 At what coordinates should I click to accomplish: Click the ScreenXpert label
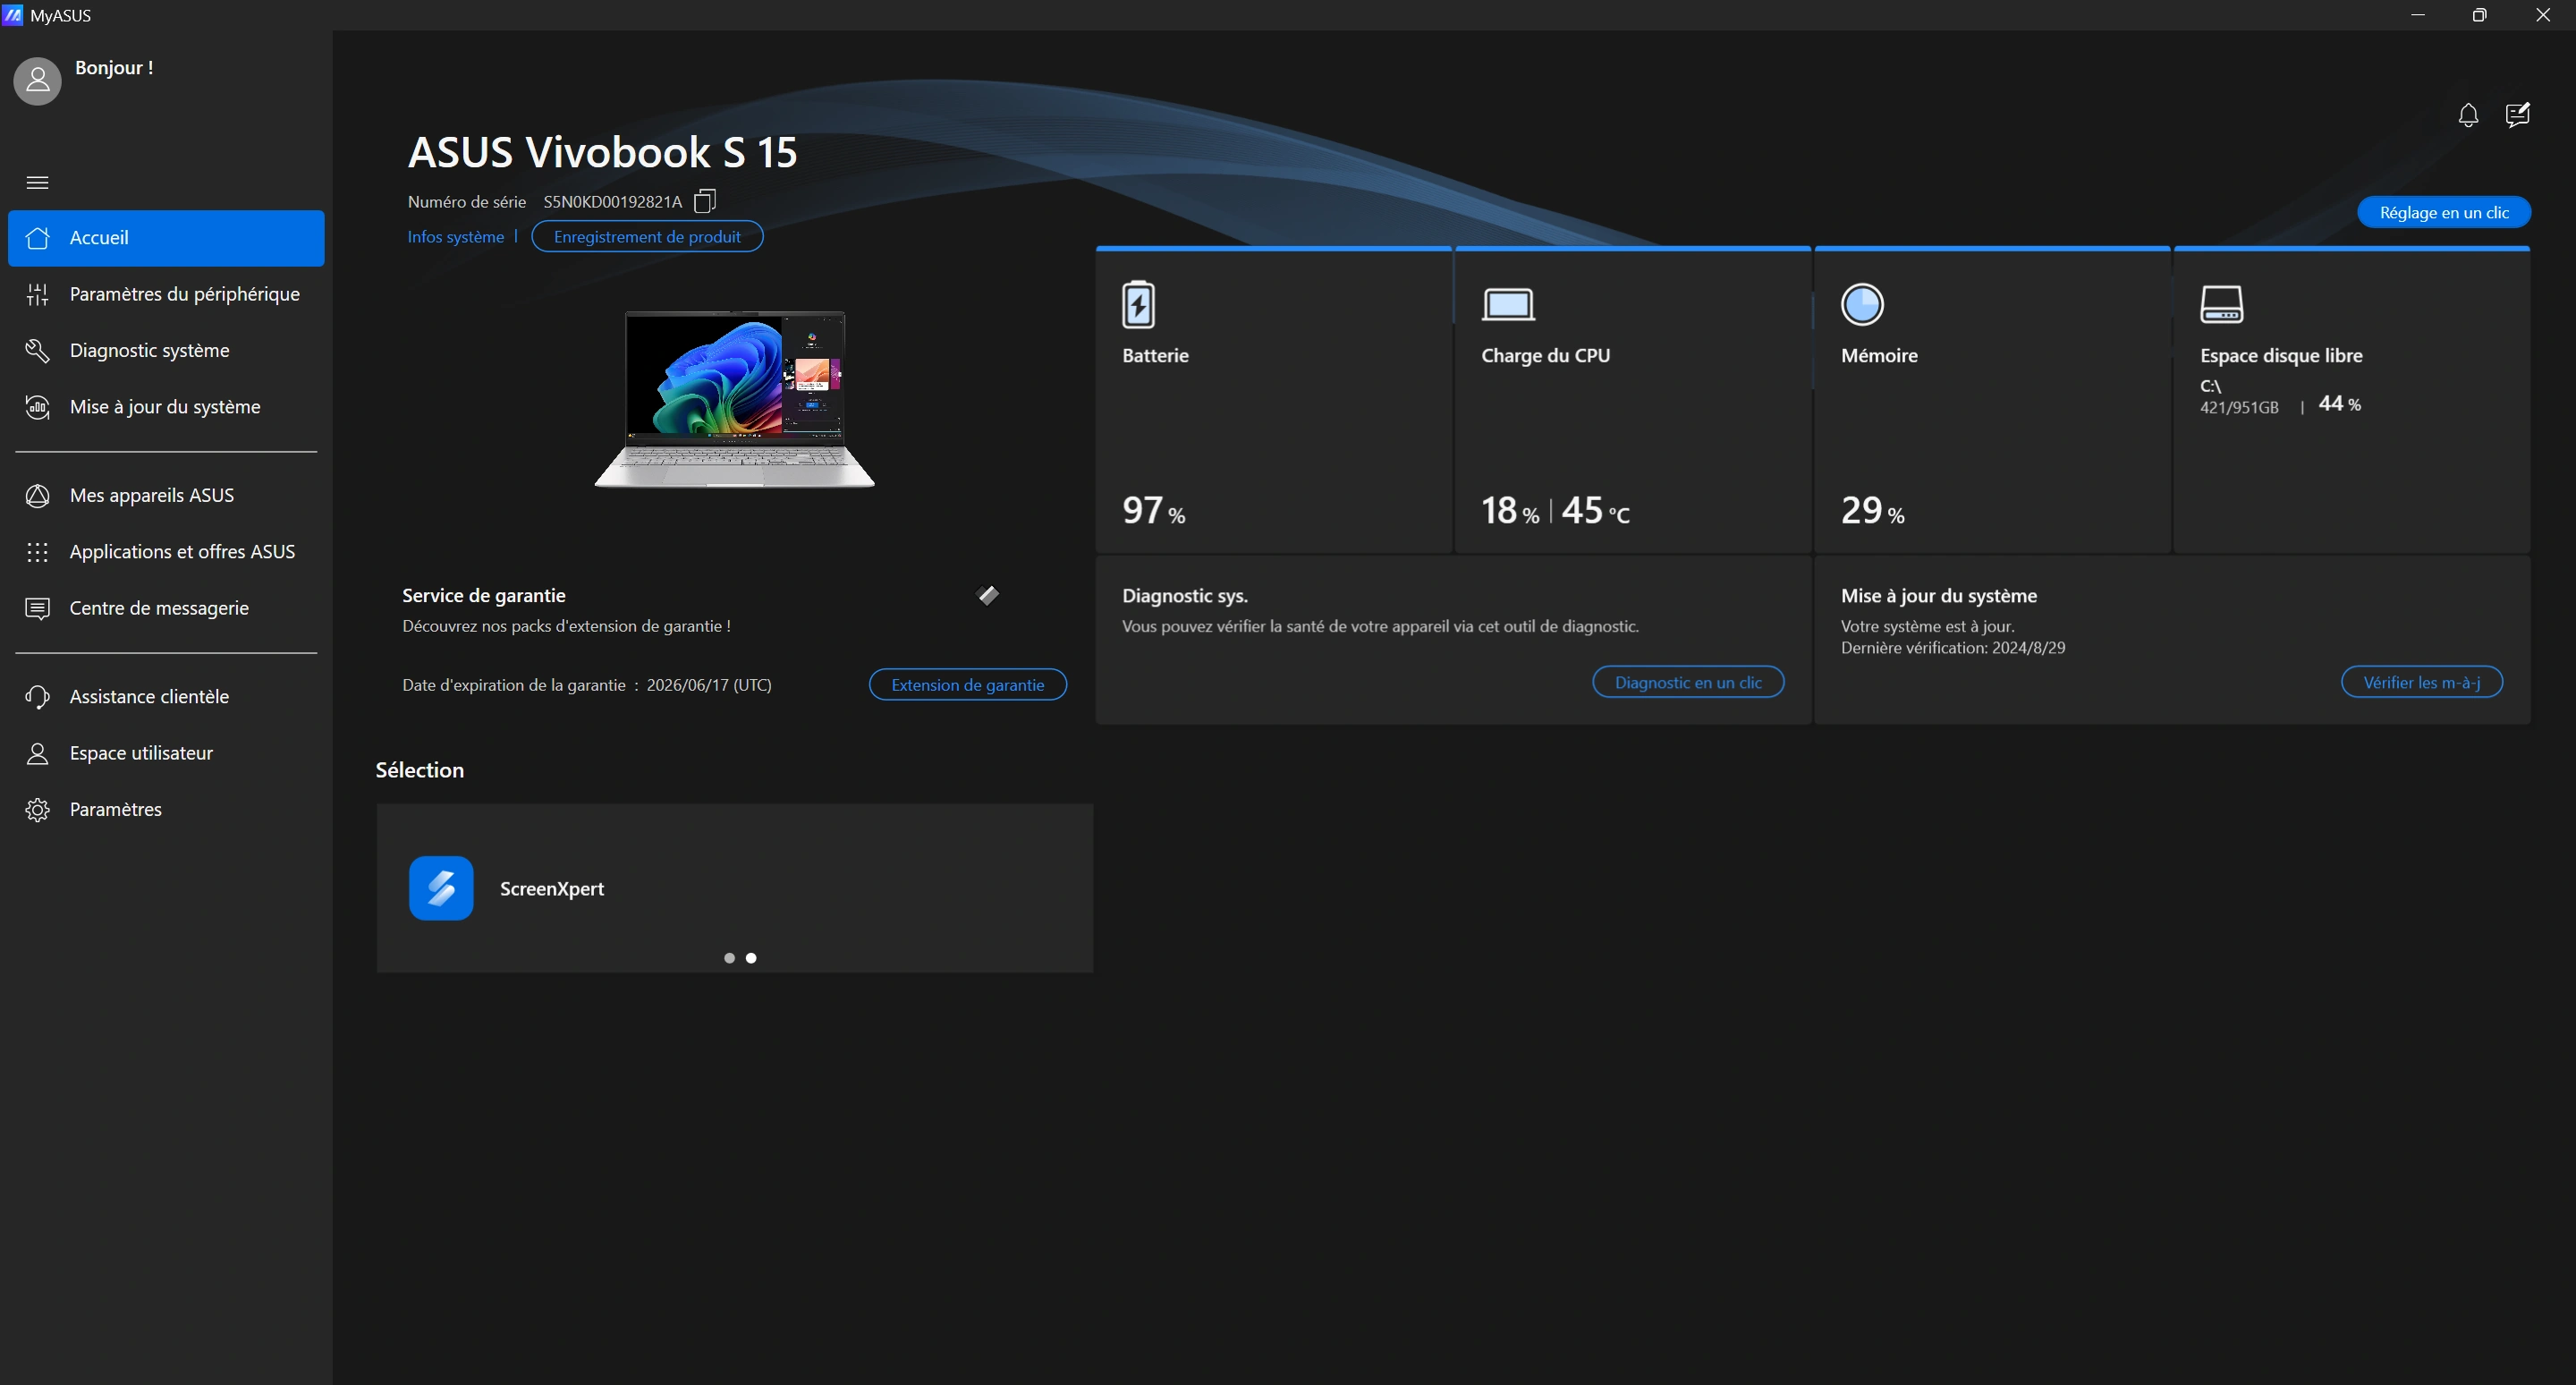pyautogui.click(x=552, y=888)
